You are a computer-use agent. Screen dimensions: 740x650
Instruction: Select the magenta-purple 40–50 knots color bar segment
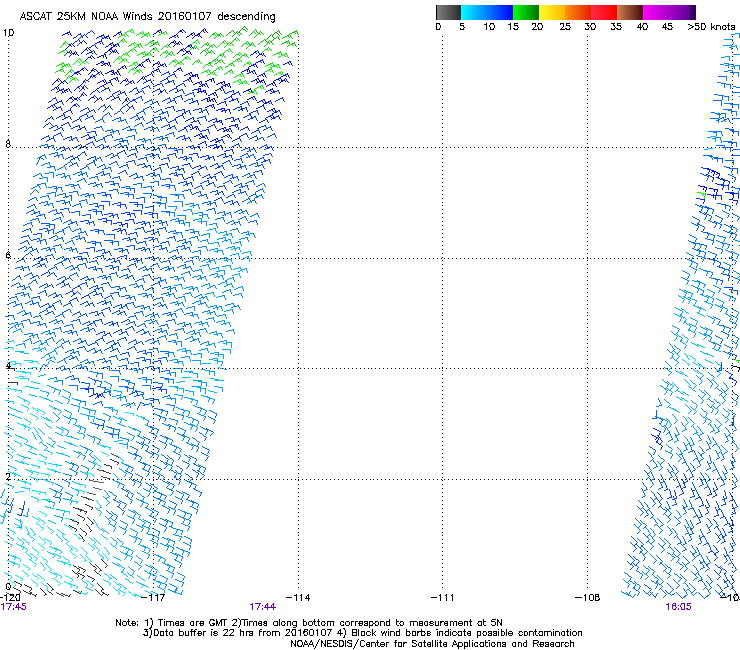[x=669, y=12]
